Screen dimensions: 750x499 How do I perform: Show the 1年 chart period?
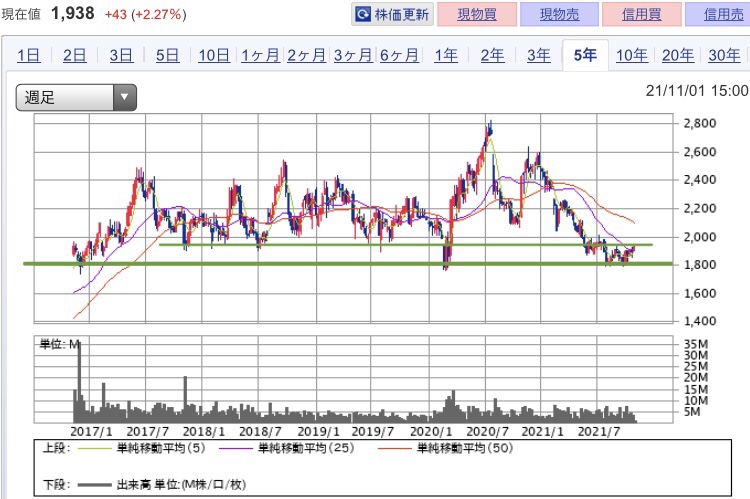[x=446, y=55]
